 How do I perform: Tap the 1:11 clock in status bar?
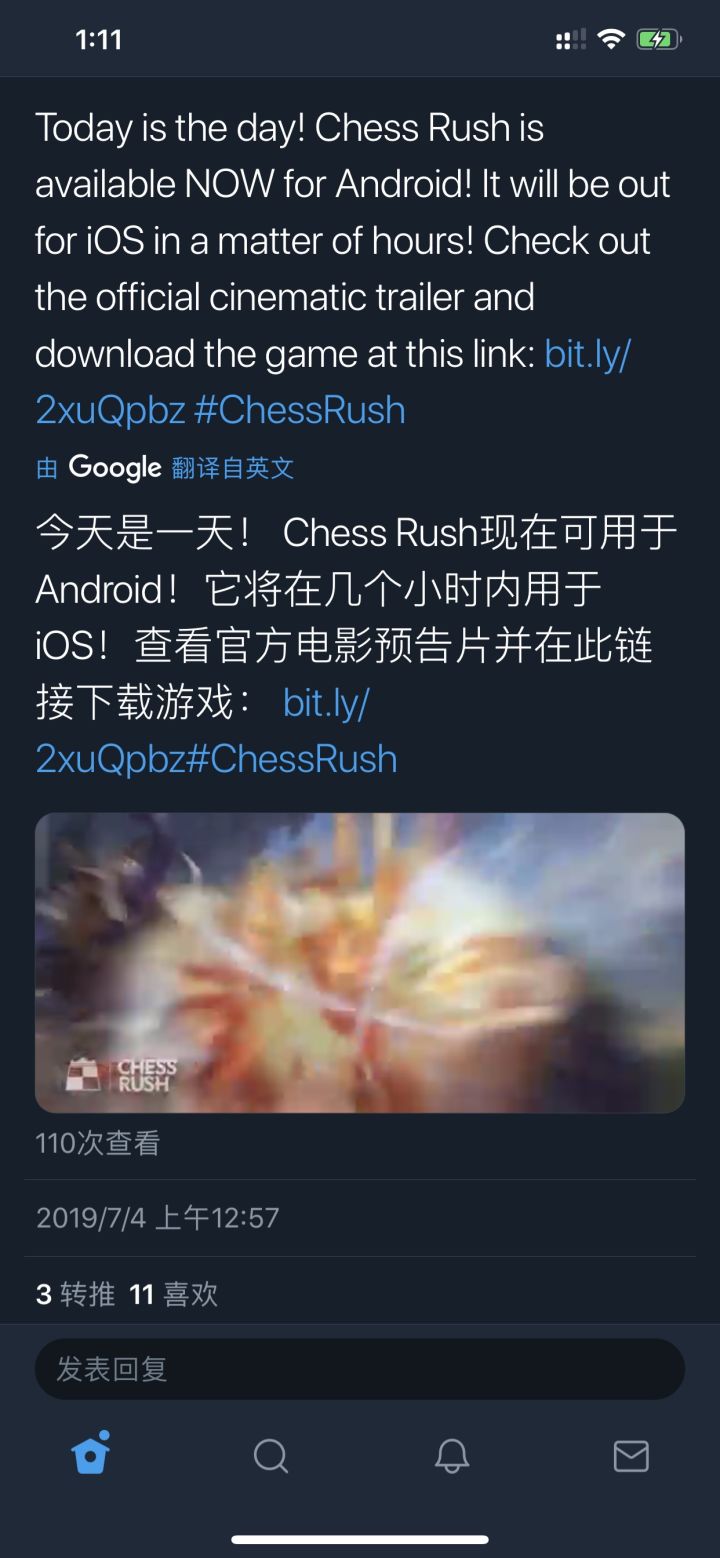[x=98, y=40]
